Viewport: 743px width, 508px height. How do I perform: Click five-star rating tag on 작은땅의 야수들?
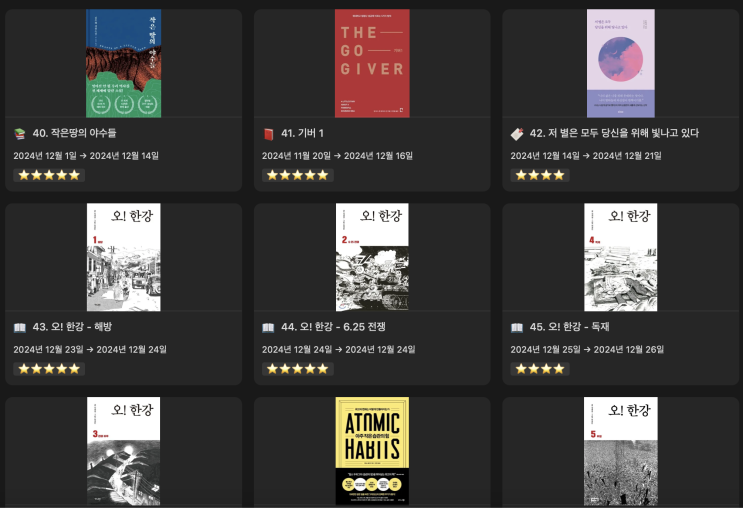49,175
